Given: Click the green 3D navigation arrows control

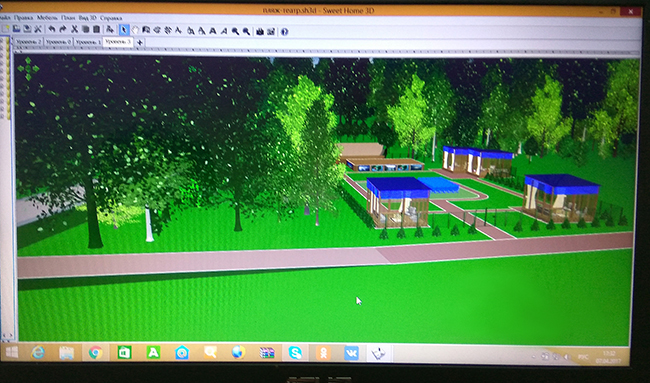Looking at the screenshot, I should [28, 68].
